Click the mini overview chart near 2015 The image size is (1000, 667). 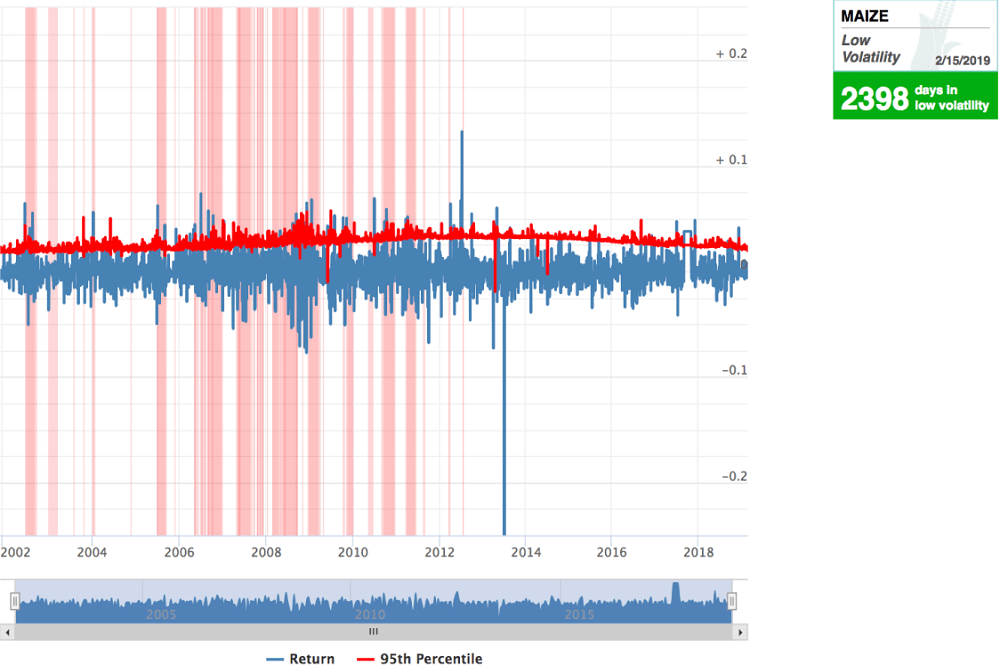tap(580, 600)
